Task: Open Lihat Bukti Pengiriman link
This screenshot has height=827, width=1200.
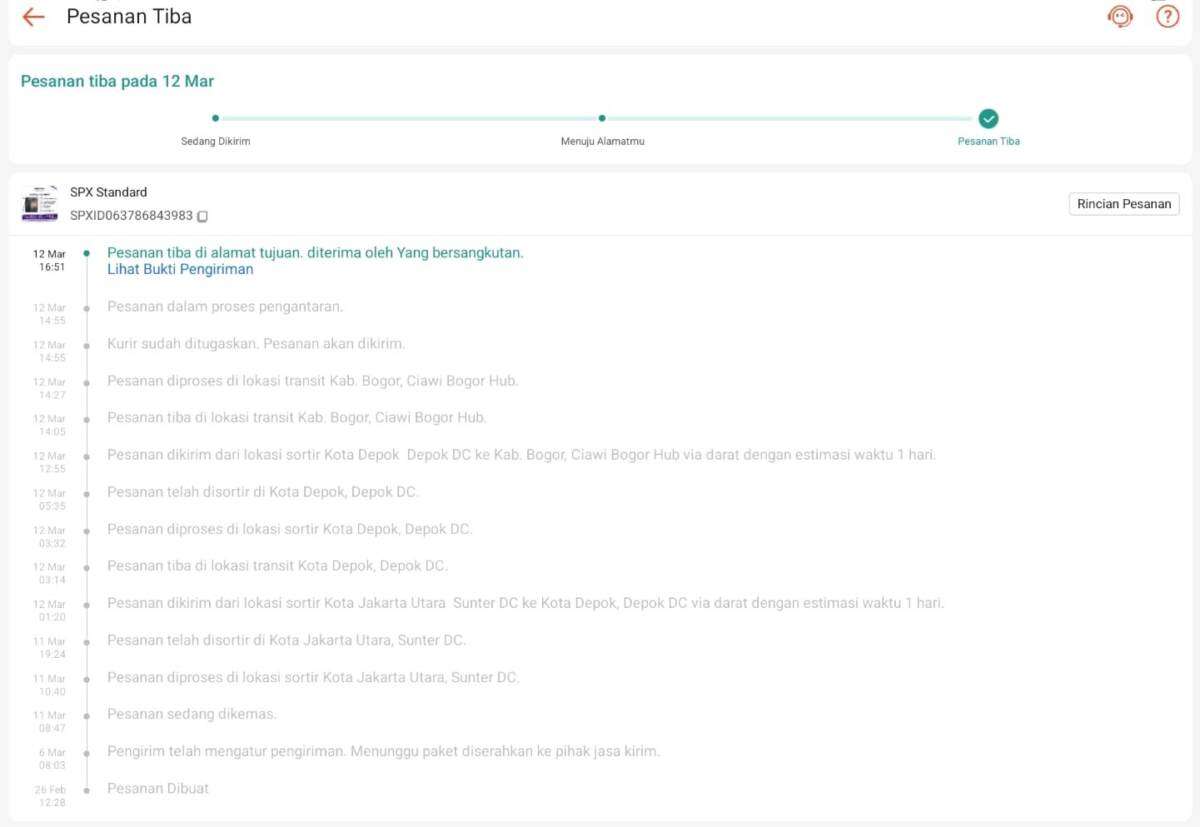Action: click(x=180, y=269)
